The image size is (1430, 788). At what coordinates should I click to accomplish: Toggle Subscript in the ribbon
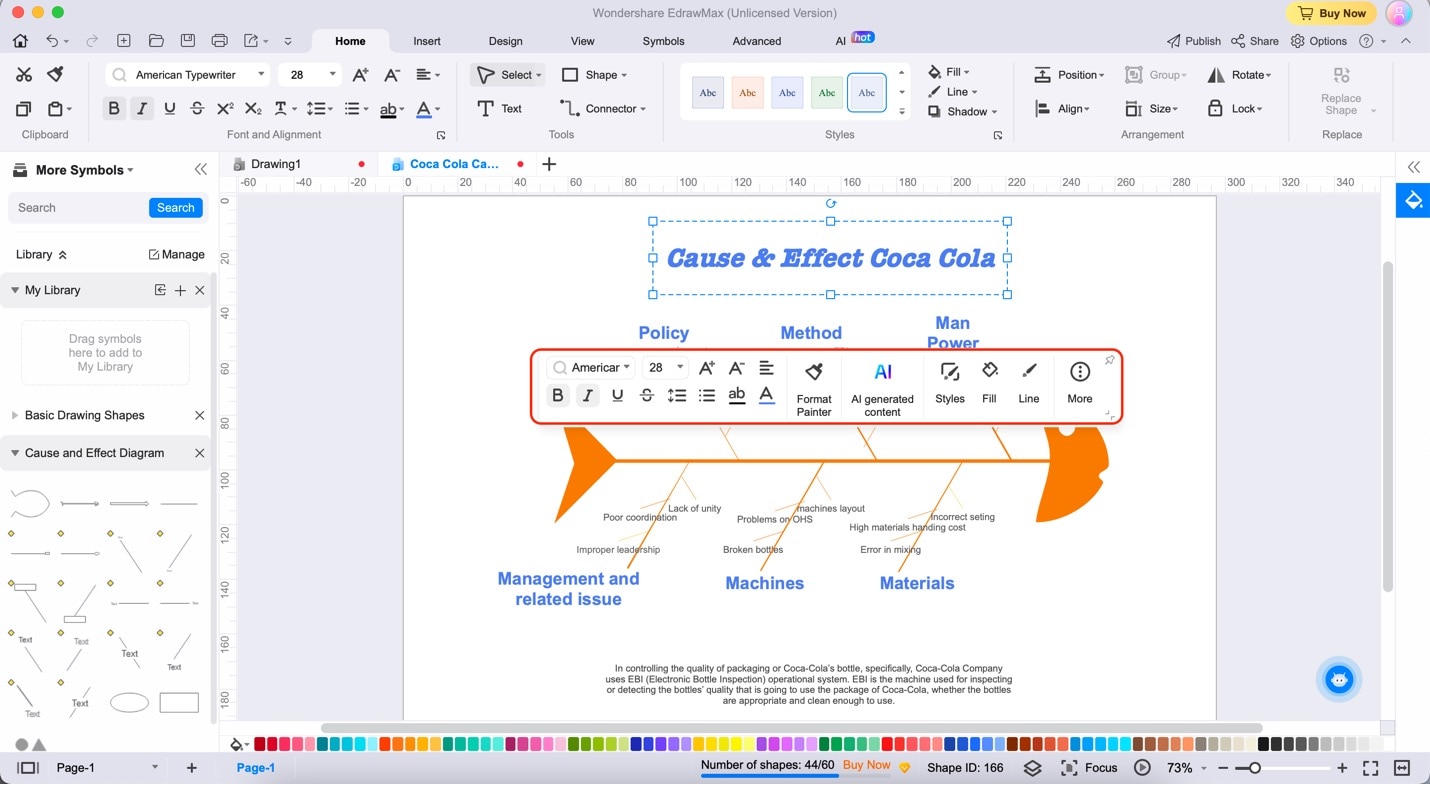click(x=253, y=108)
